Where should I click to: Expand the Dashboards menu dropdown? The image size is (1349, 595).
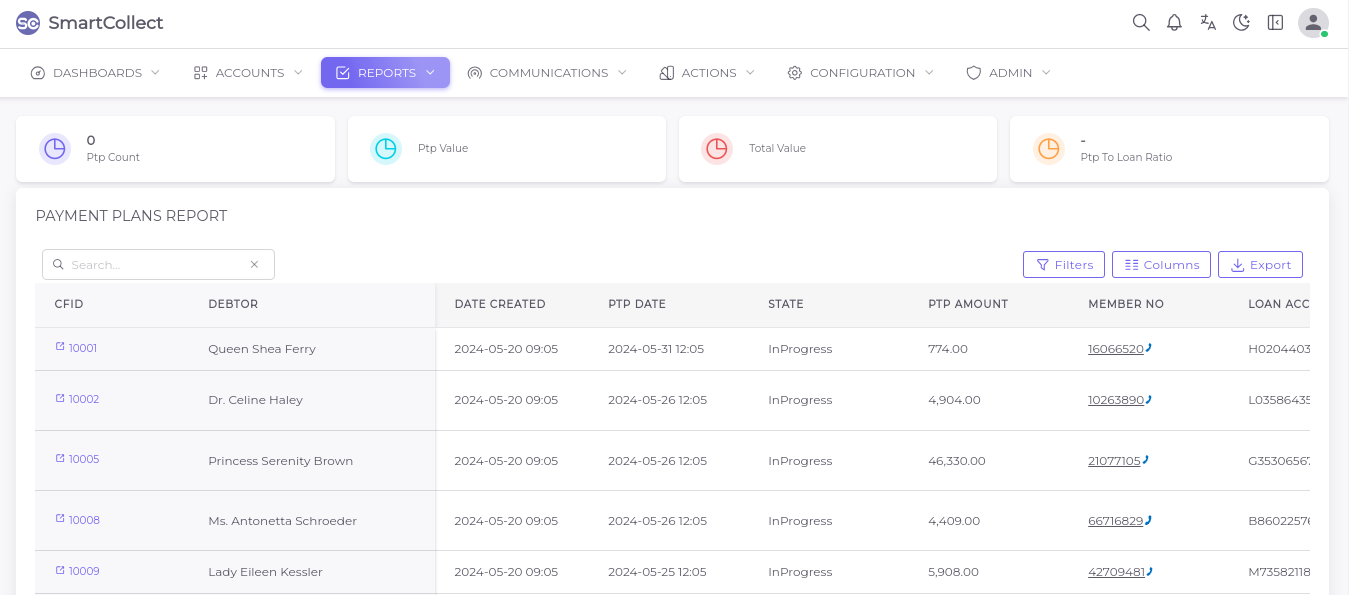(95, 73)
